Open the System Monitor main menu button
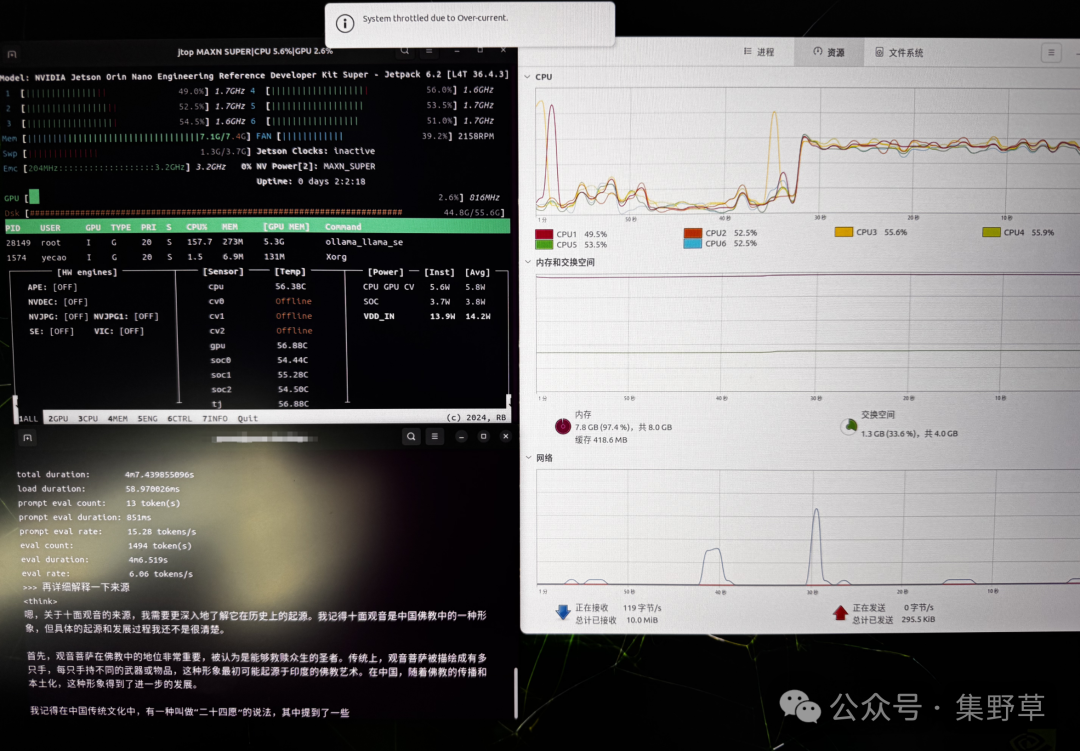Screen dimensions: 1080x751 (x=1051, y=52)
